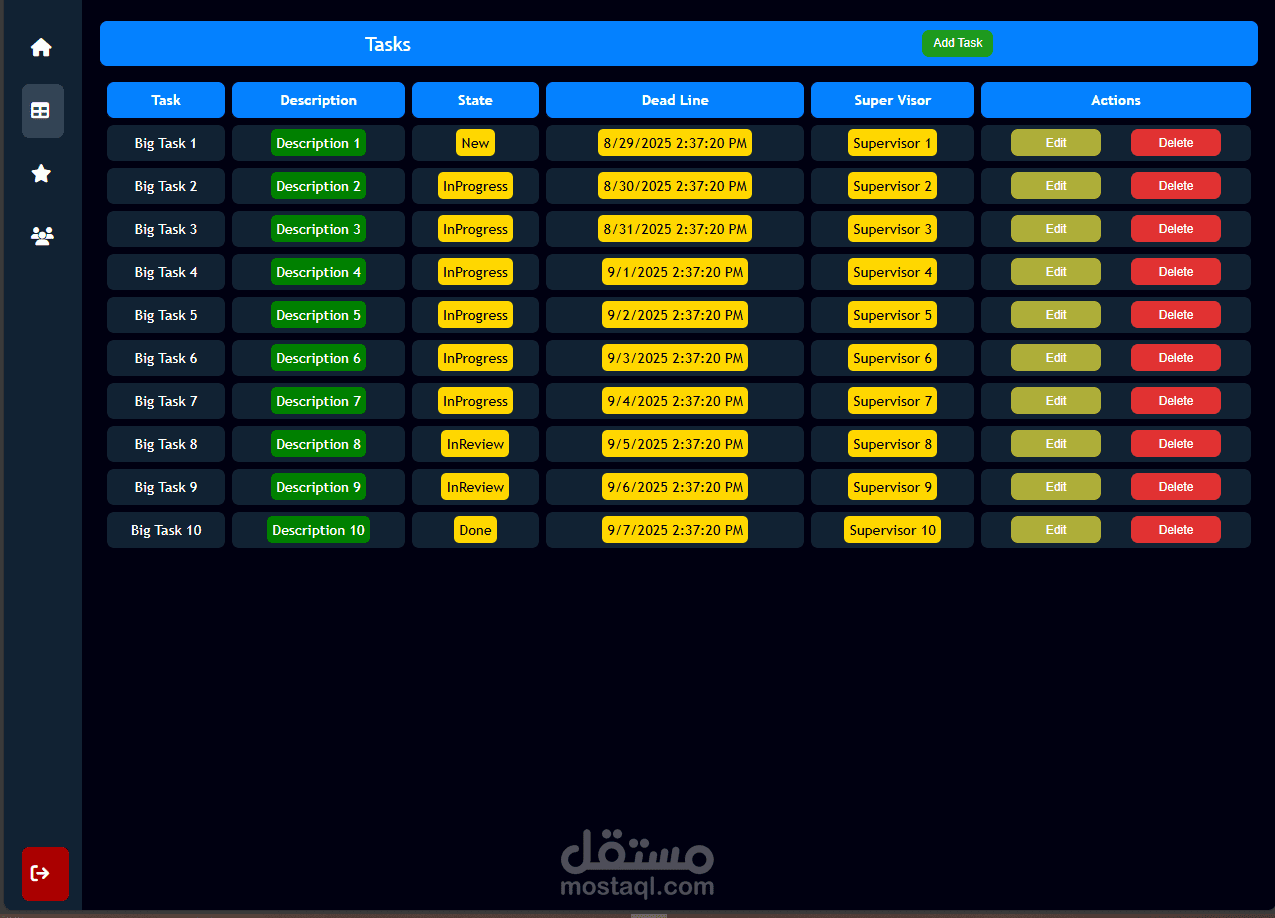Click deadline 9/7/2025 2:37:20 PM
This screenshot has height=918, width=1275.
(x=675, y=530)
